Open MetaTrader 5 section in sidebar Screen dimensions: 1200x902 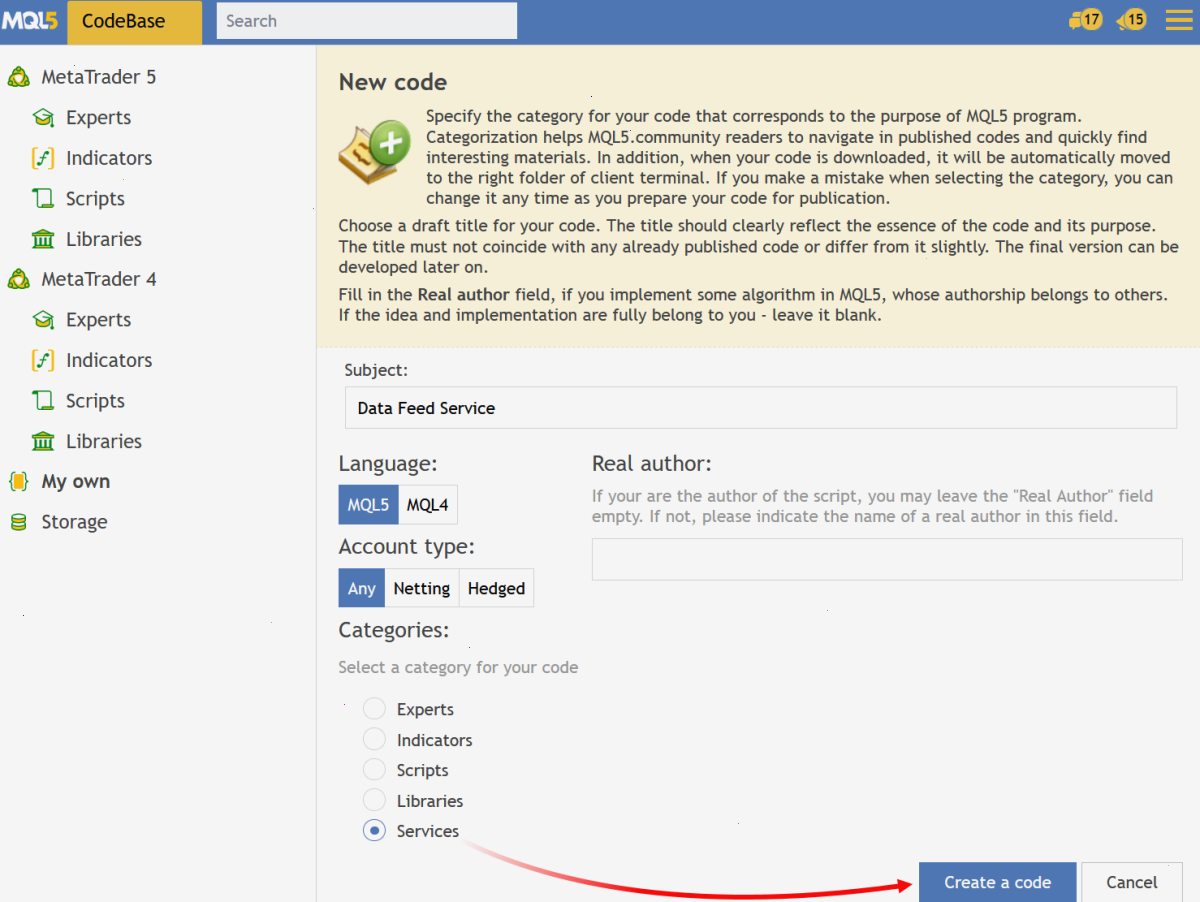pos(99,77)
